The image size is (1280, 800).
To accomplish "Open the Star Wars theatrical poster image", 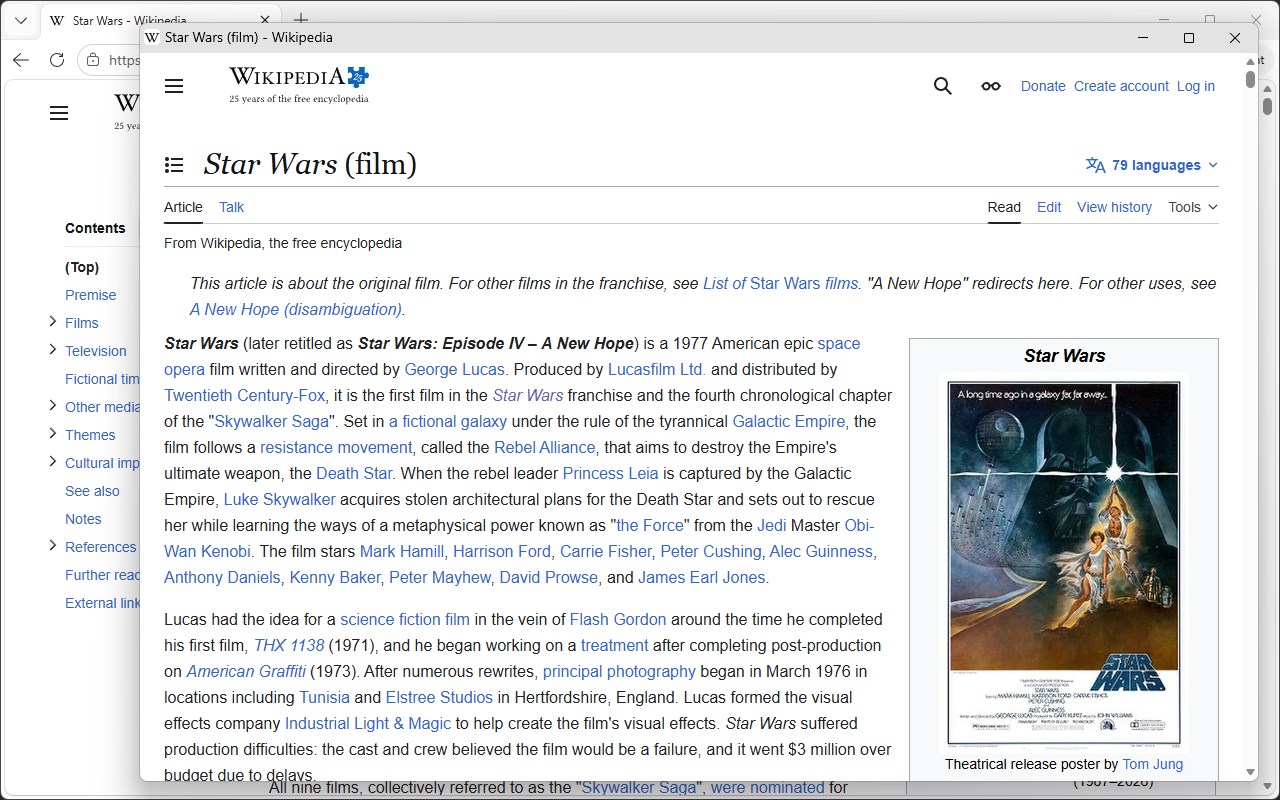I will [1064, 563].
